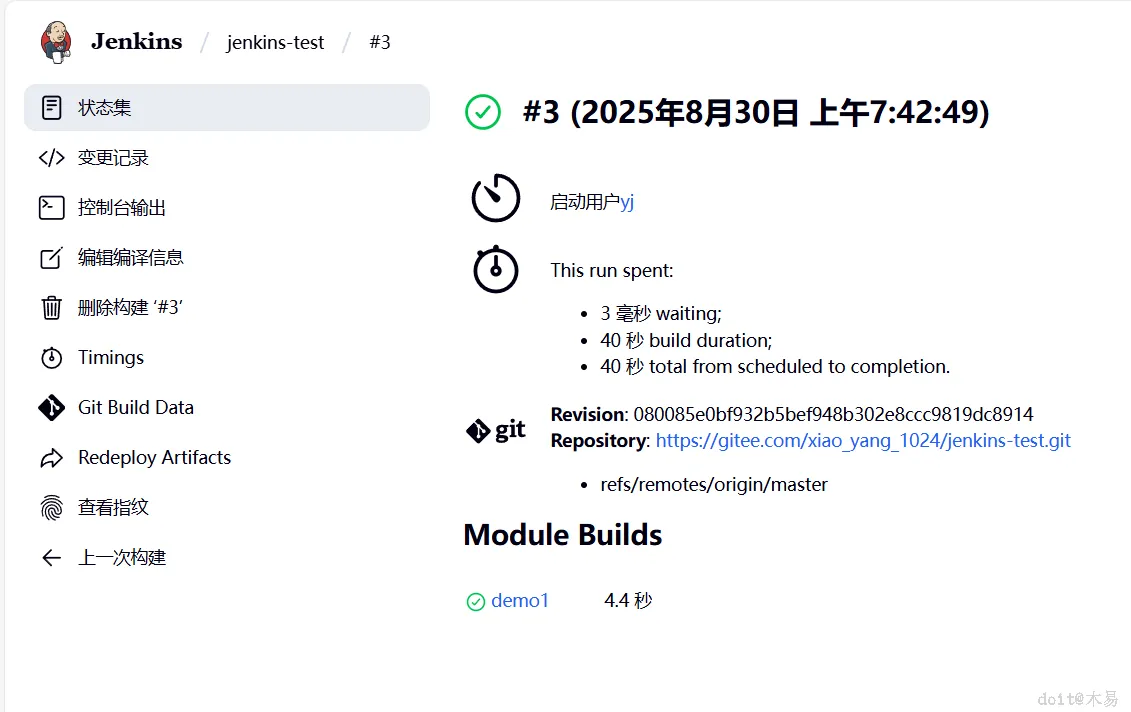
Task: Click the green build success status icon by #3
Action: [483, 112]
